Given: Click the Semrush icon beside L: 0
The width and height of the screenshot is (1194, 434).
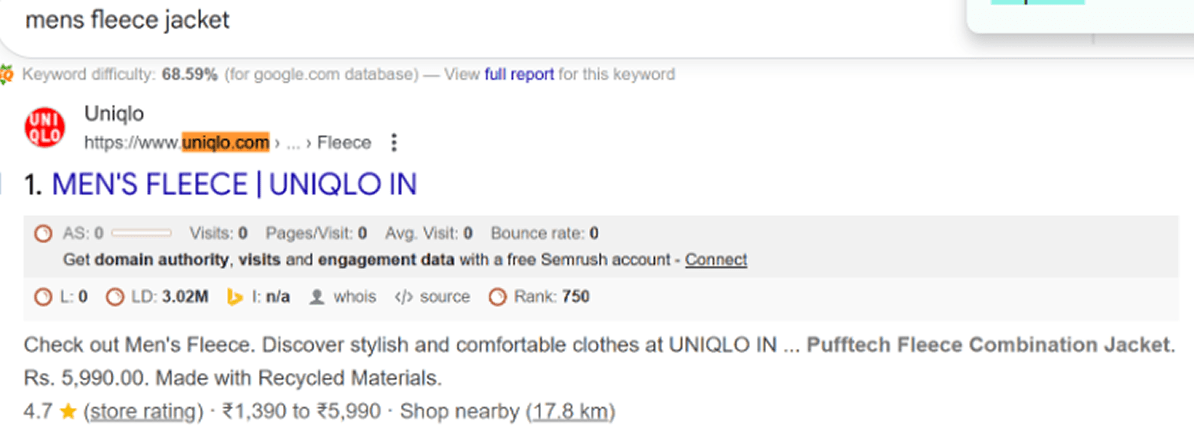Looking at the screenshot, I should pos(43,296).
